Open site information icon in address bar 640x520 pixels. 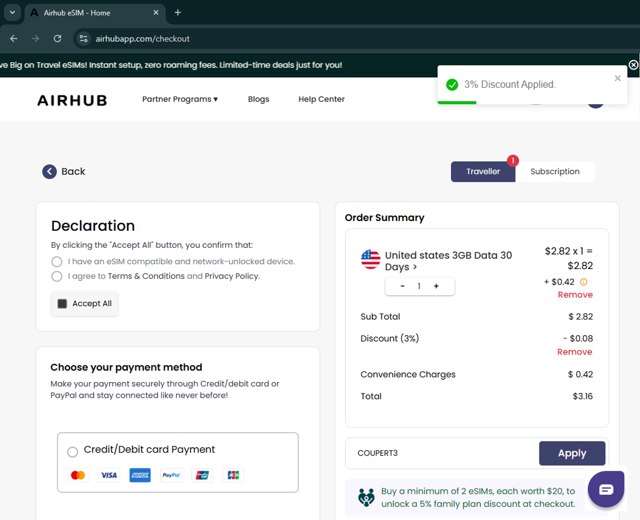click(84, 39)
